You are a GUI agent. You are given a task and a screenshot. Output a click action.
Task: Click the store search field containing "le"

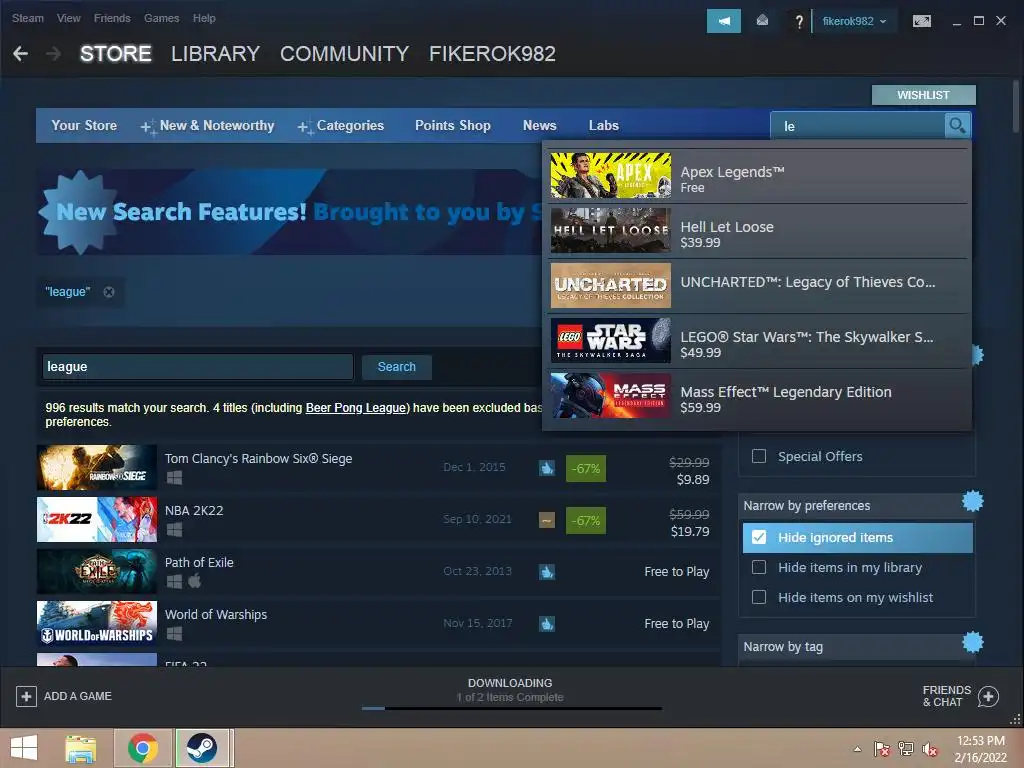(x=857, y=125)
